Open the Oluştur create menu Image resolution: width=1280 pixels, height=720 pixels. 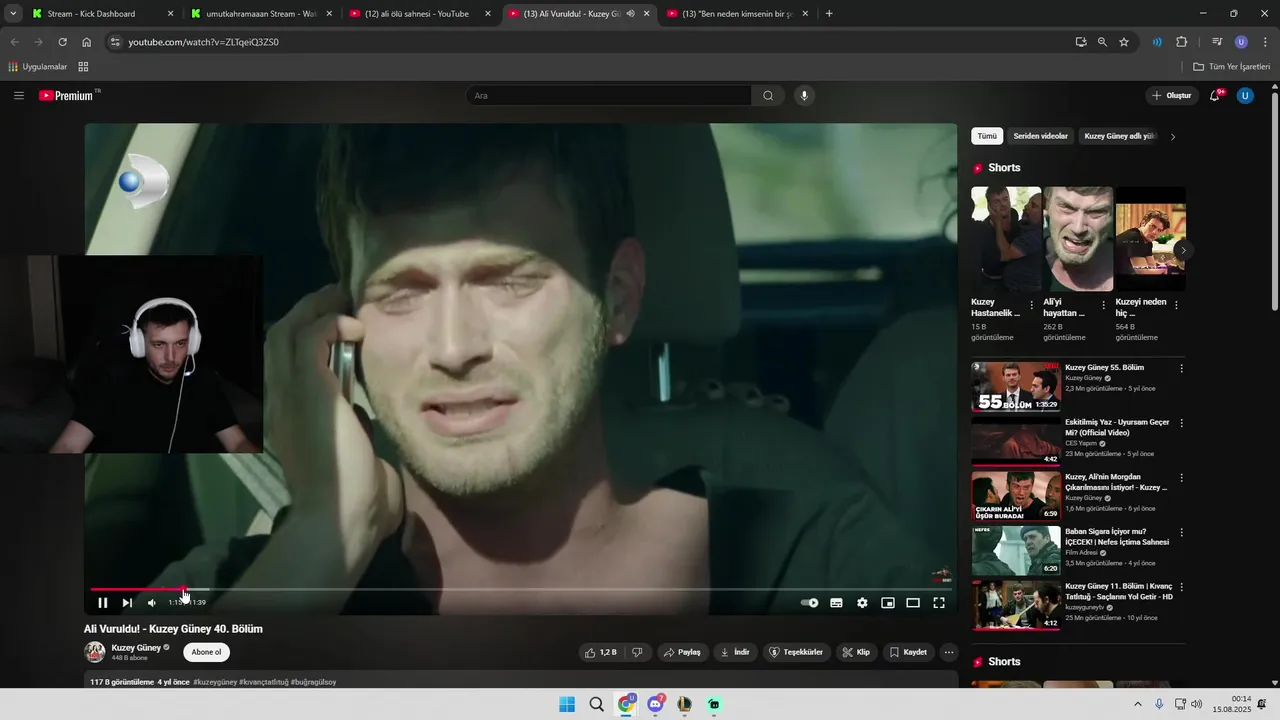(x=1171, y=96)
